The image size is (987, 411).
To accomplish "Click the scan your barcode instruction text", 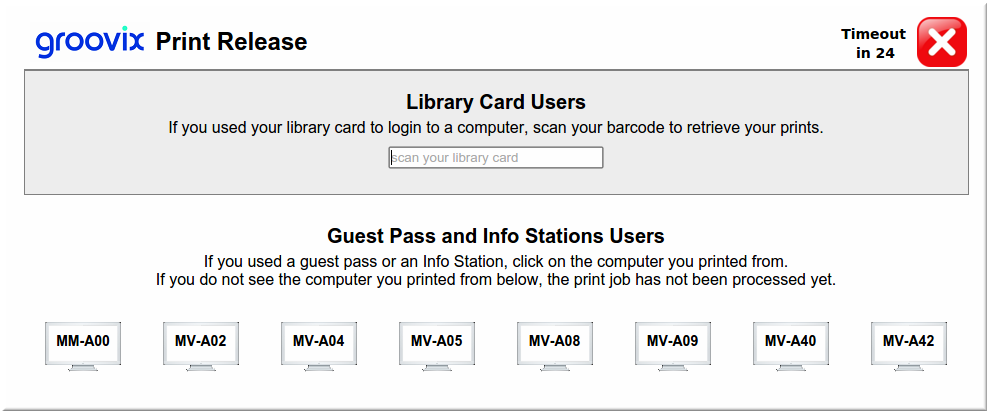I will tap(496, 128).
